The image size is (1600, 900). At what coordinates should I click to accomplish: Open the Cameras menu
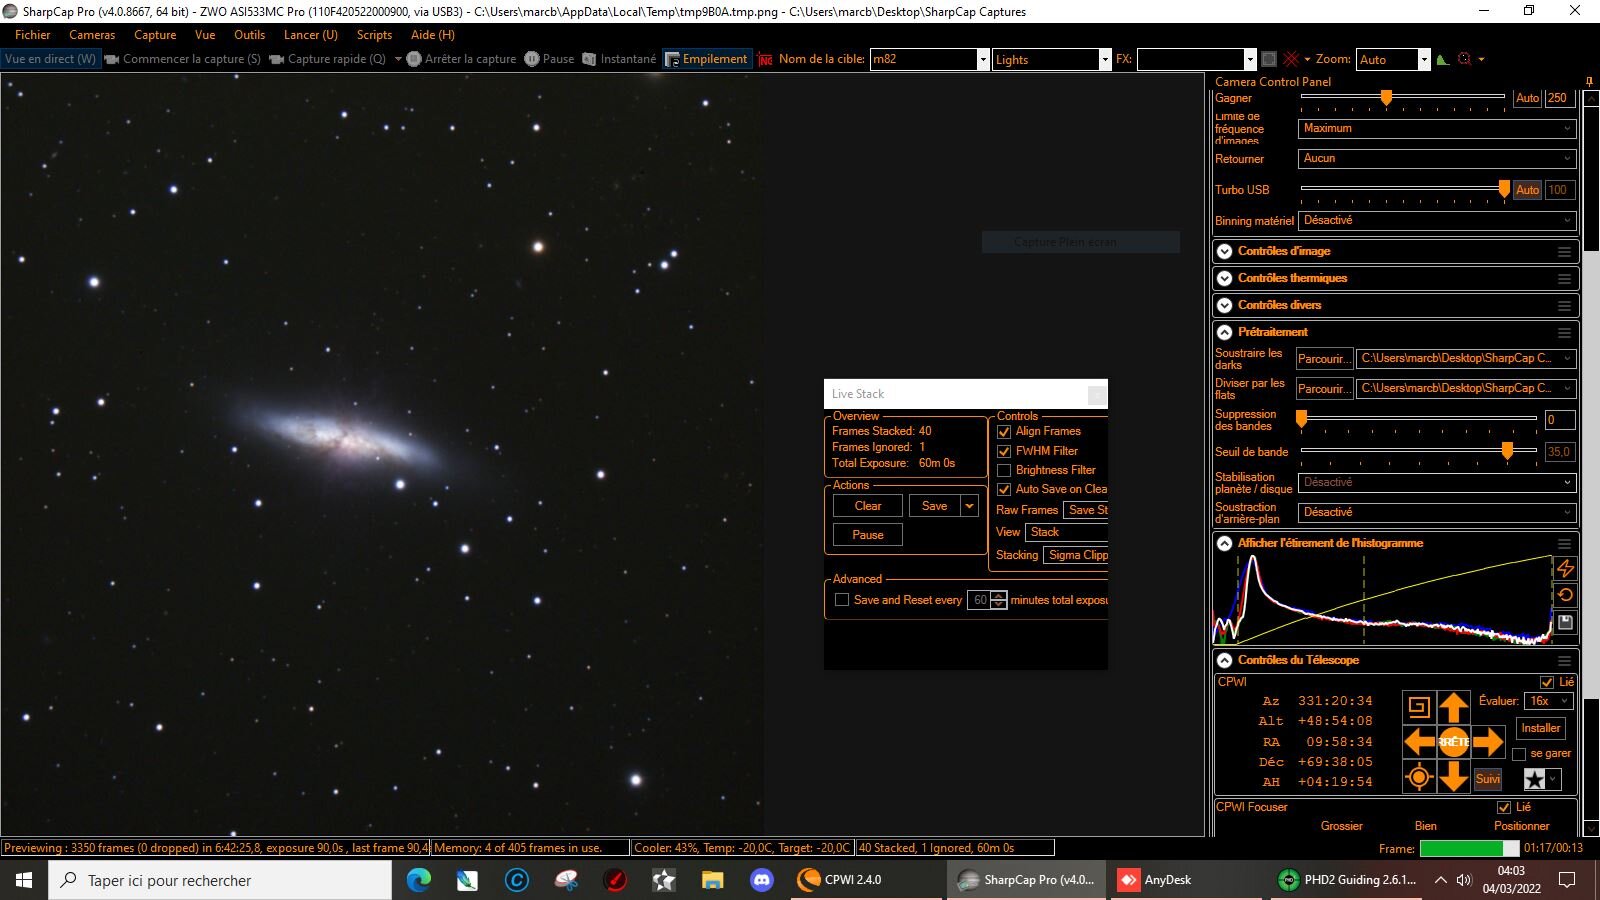(92, 34)
